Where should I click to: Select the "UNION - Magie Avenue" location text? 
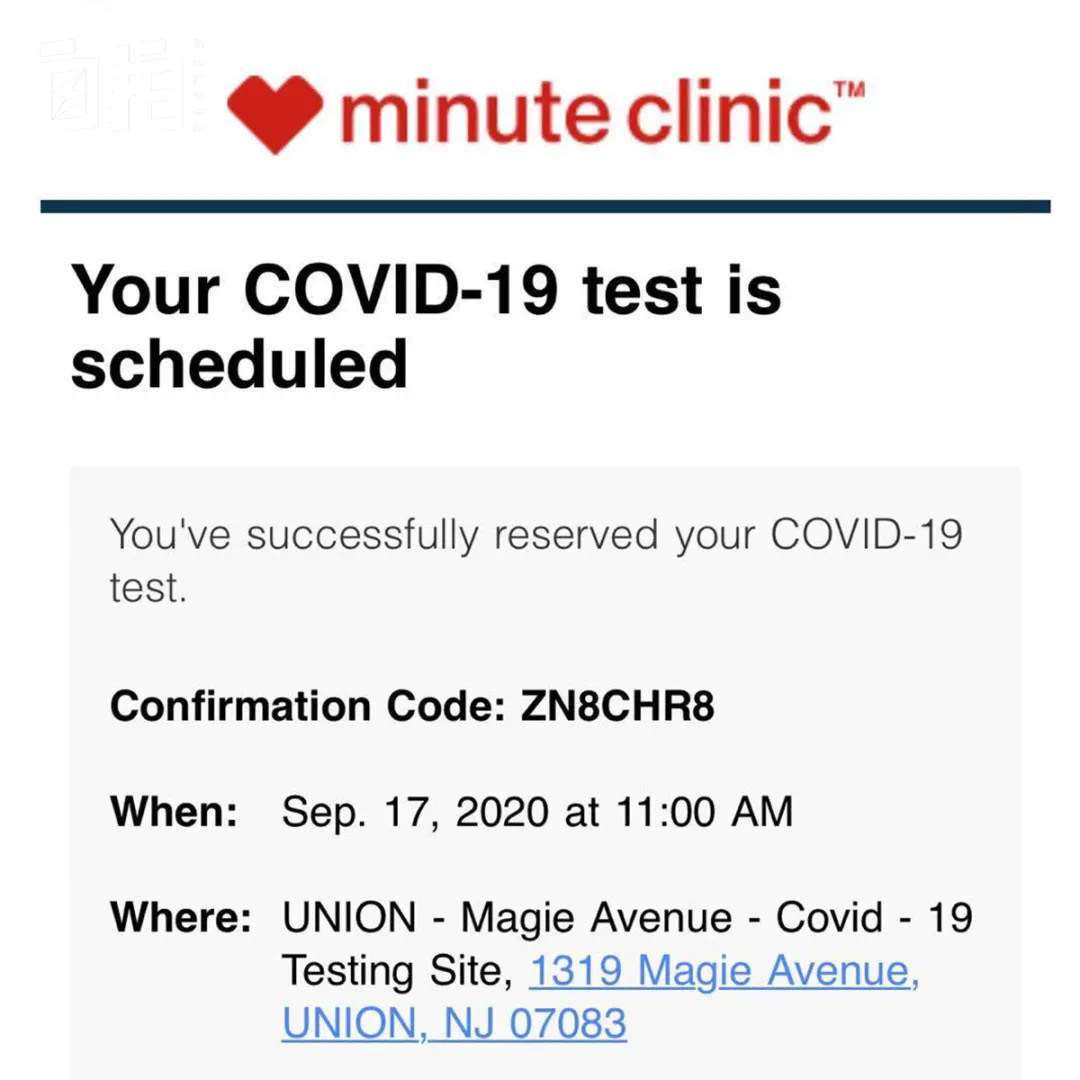pyautogui.click(x=507, y=917)
